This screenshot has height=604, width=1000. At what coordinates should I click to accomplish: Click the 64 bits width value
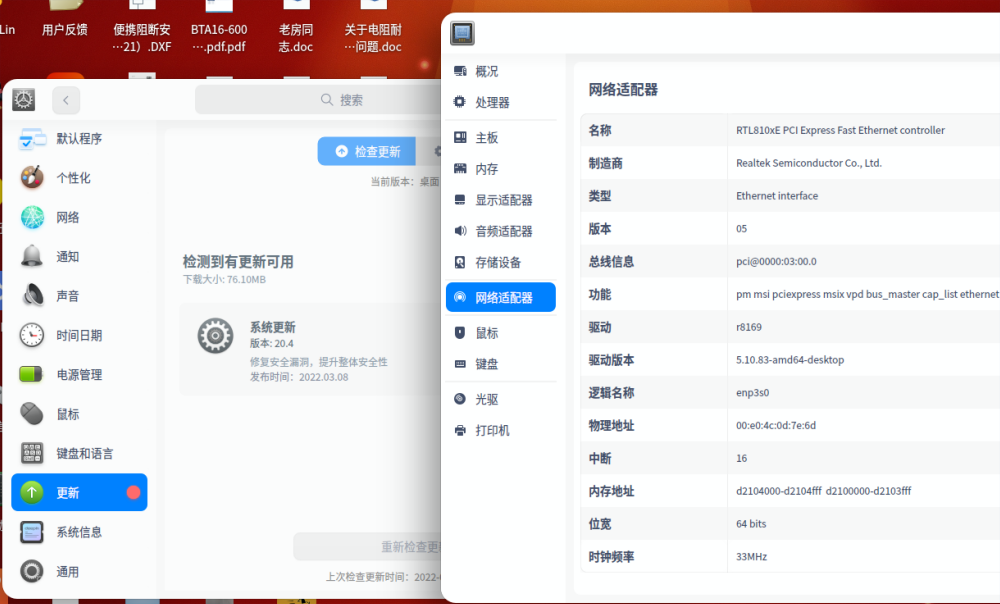751,524
